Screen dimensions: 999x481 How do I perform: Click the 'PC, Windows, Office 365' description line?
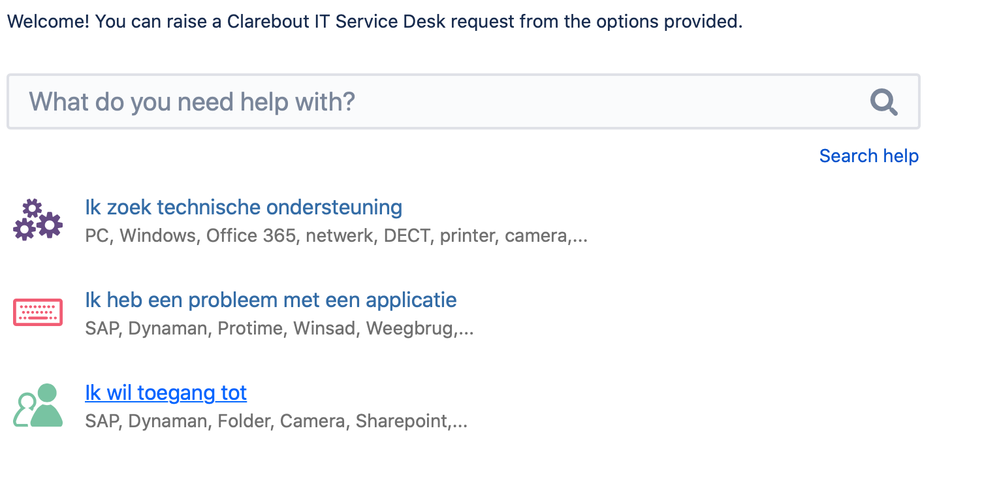[336, 236]
